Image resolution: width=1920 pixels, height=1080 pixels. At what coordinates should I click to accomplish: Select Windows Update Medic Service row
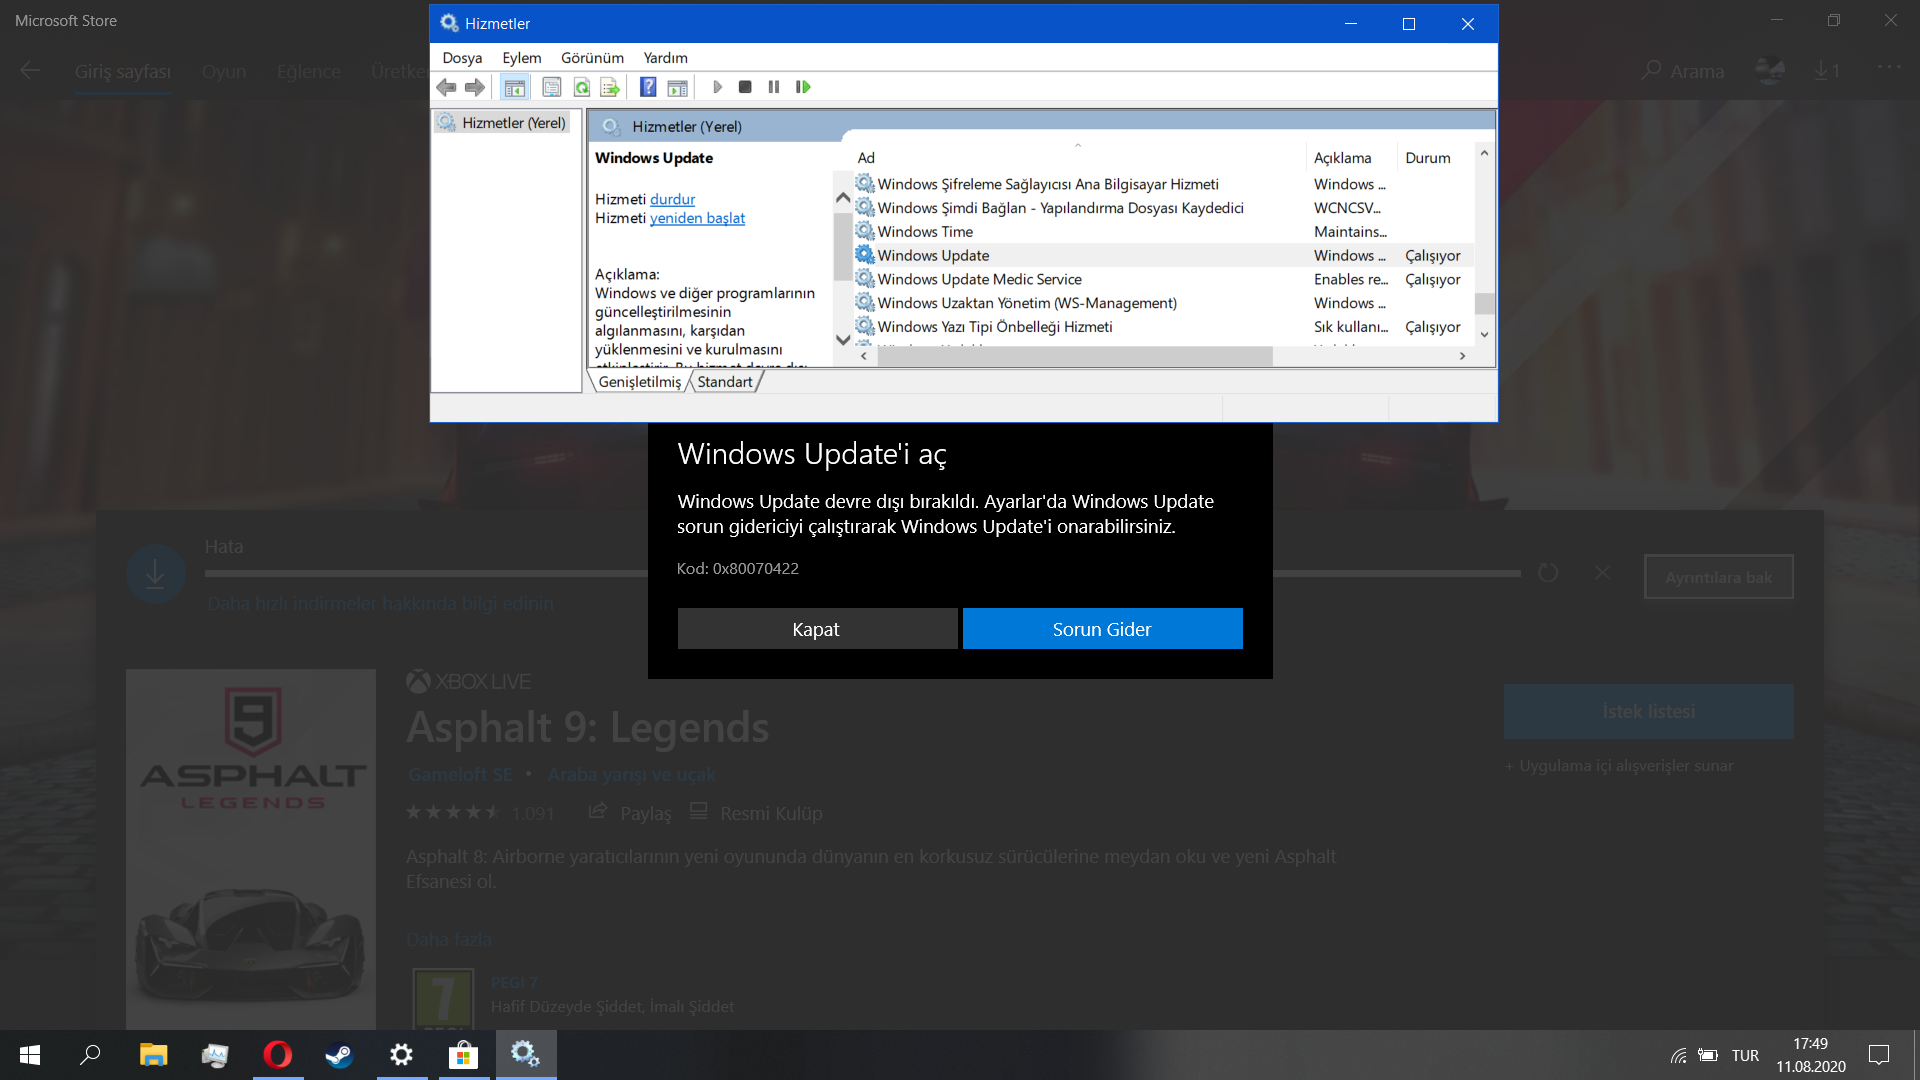[x=1163, y=279]
